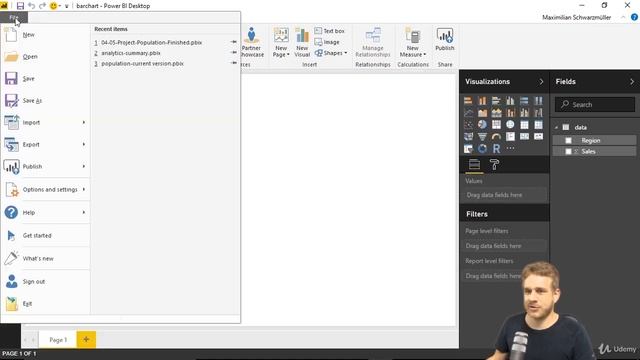Select the Waterfall chart visualization
640x360 pixels.
pos(538,113)
